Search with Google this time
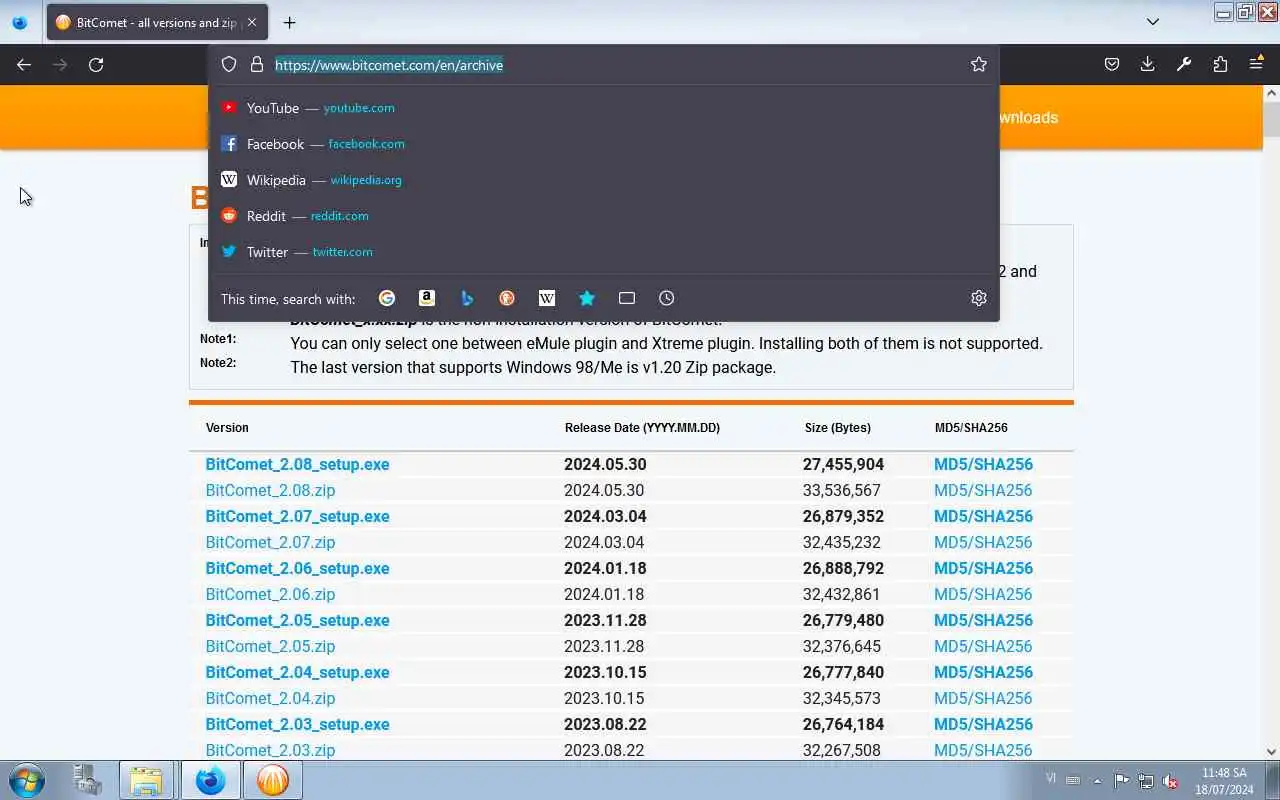 387,298
